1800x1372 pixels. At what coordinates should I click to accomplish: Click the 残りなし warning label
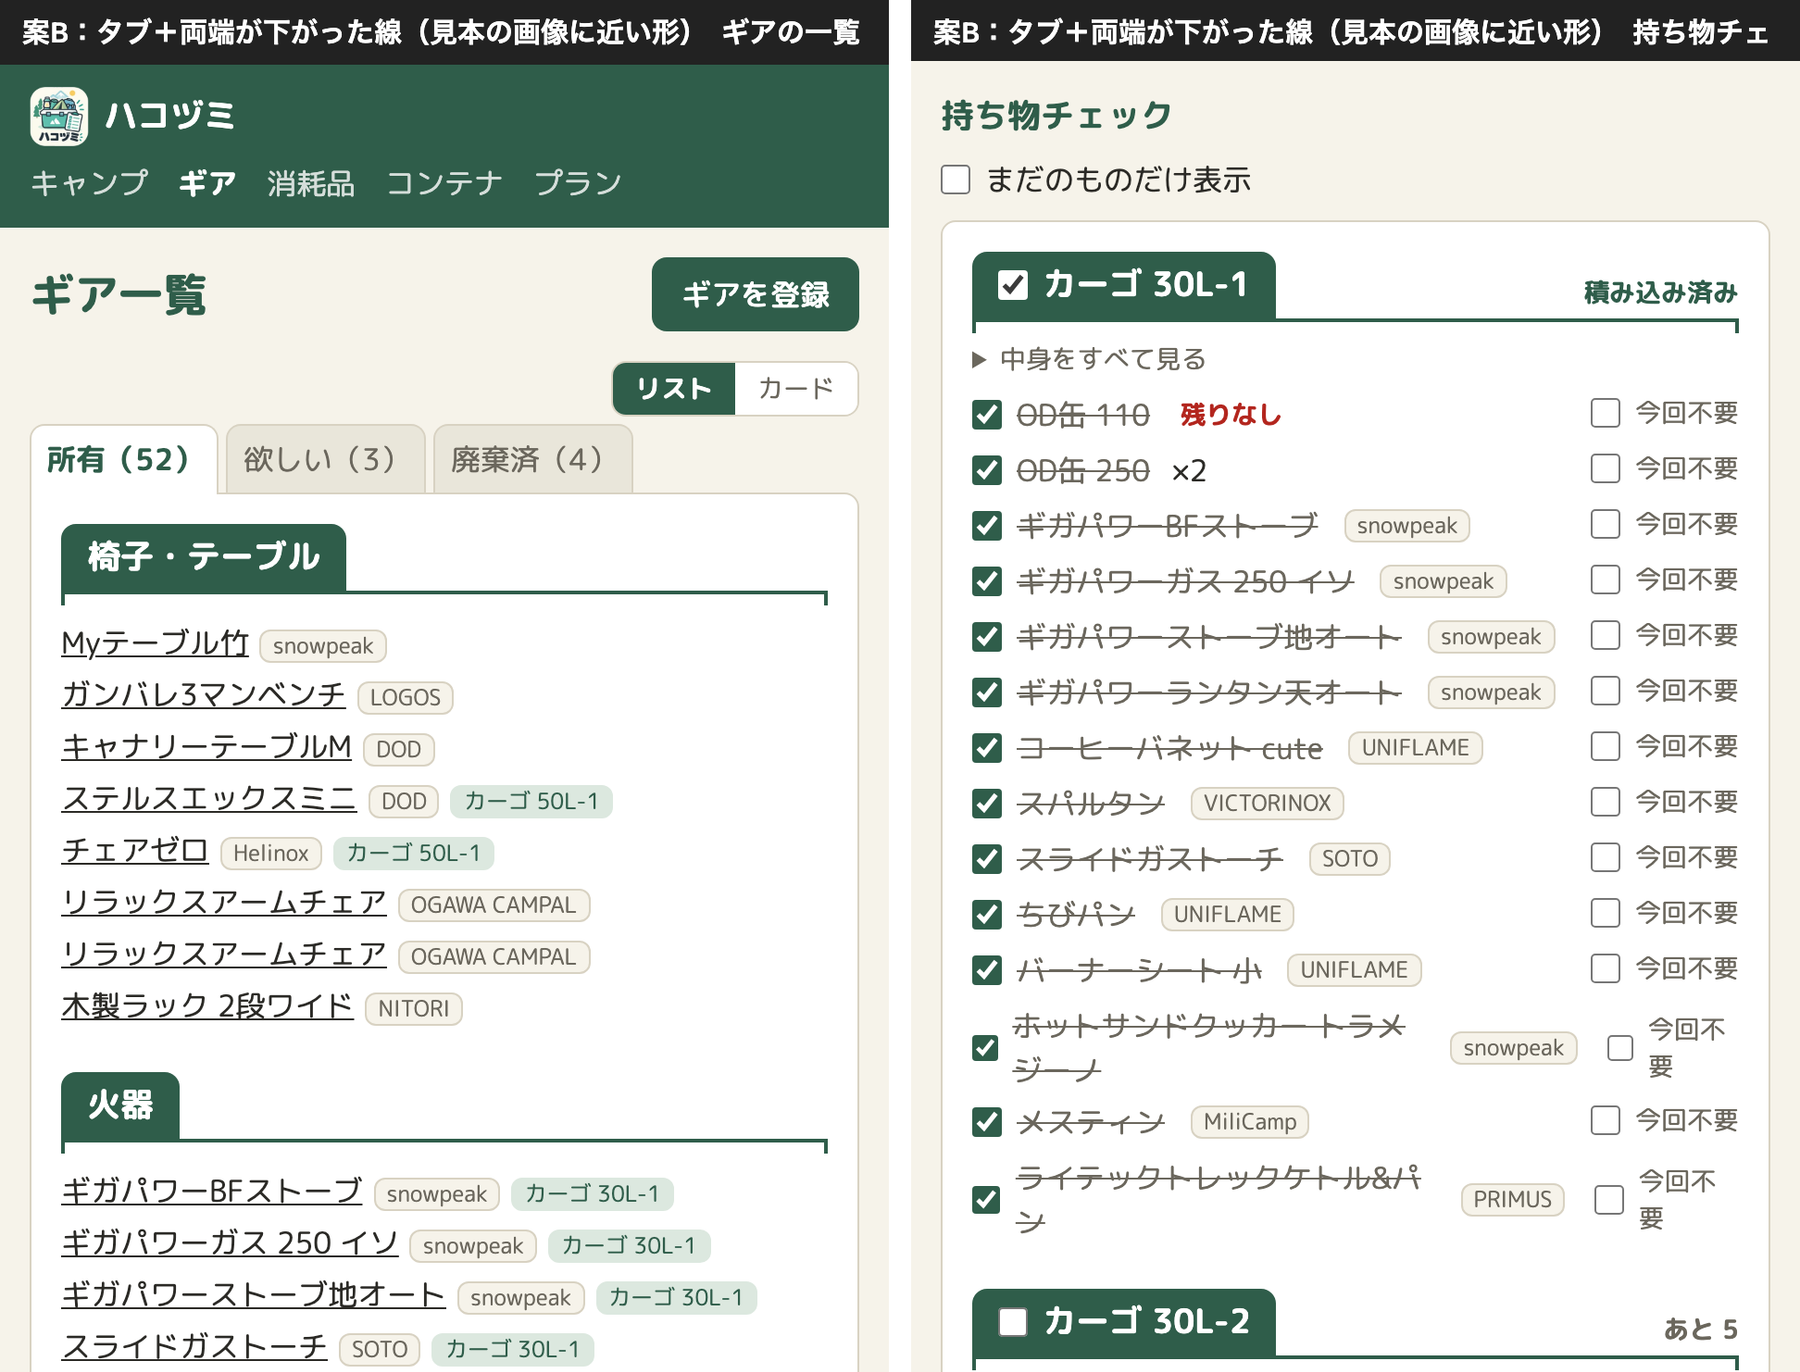[x=1231, y=414]
